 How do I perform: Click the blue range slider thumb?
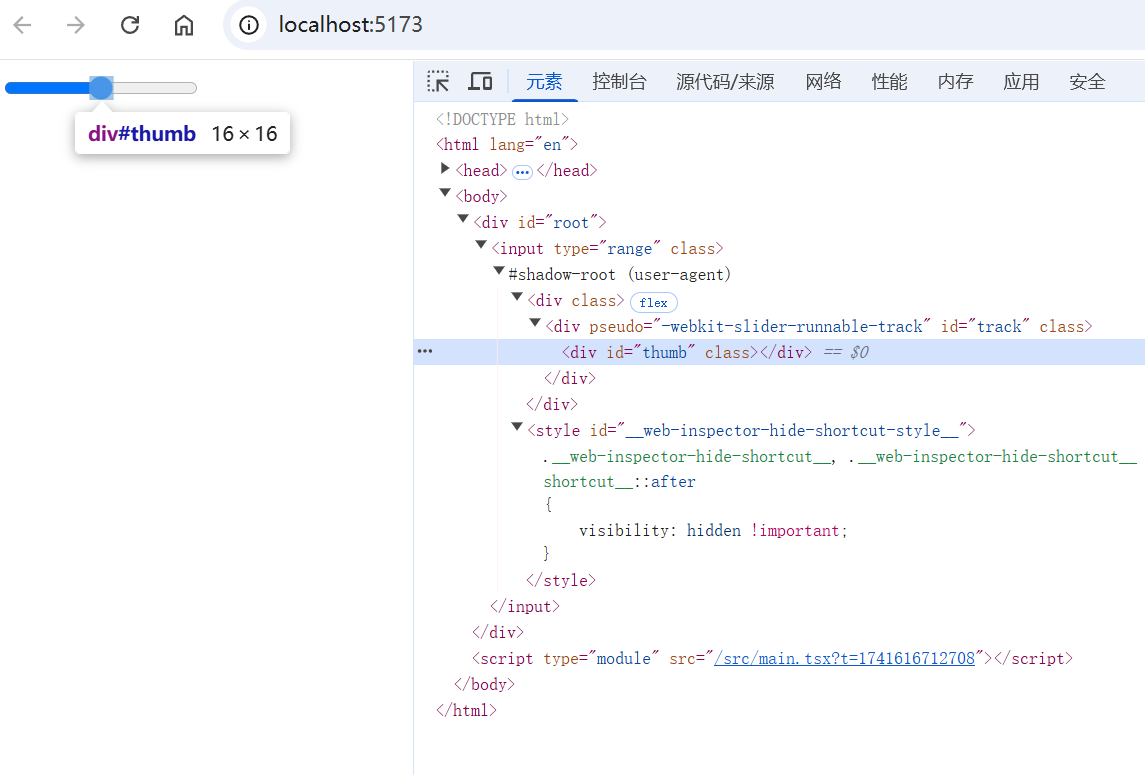pos(102,88)
